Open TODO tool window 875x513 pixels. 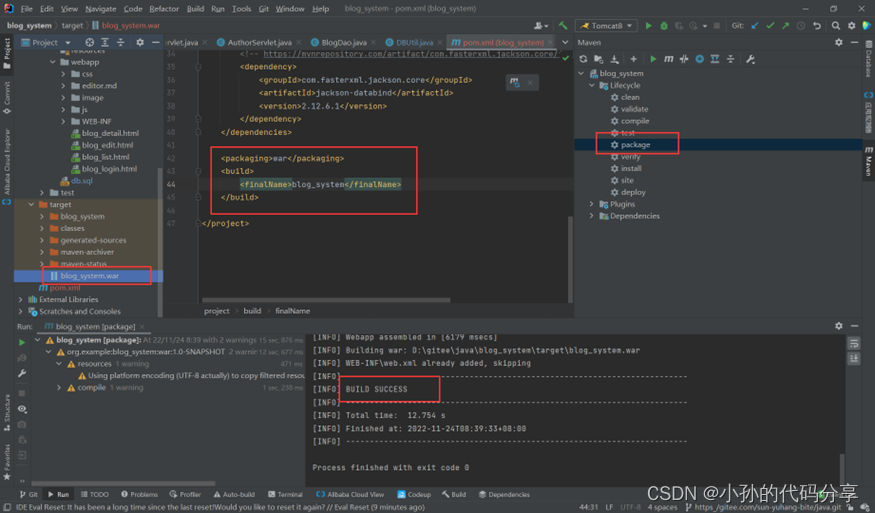(x=94, y=495)
